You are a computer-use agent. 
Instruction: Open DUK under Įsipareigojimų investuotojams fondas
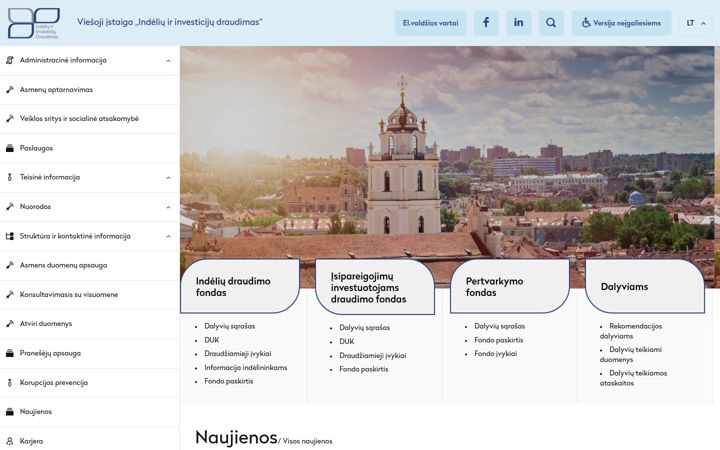click(347, 341)
